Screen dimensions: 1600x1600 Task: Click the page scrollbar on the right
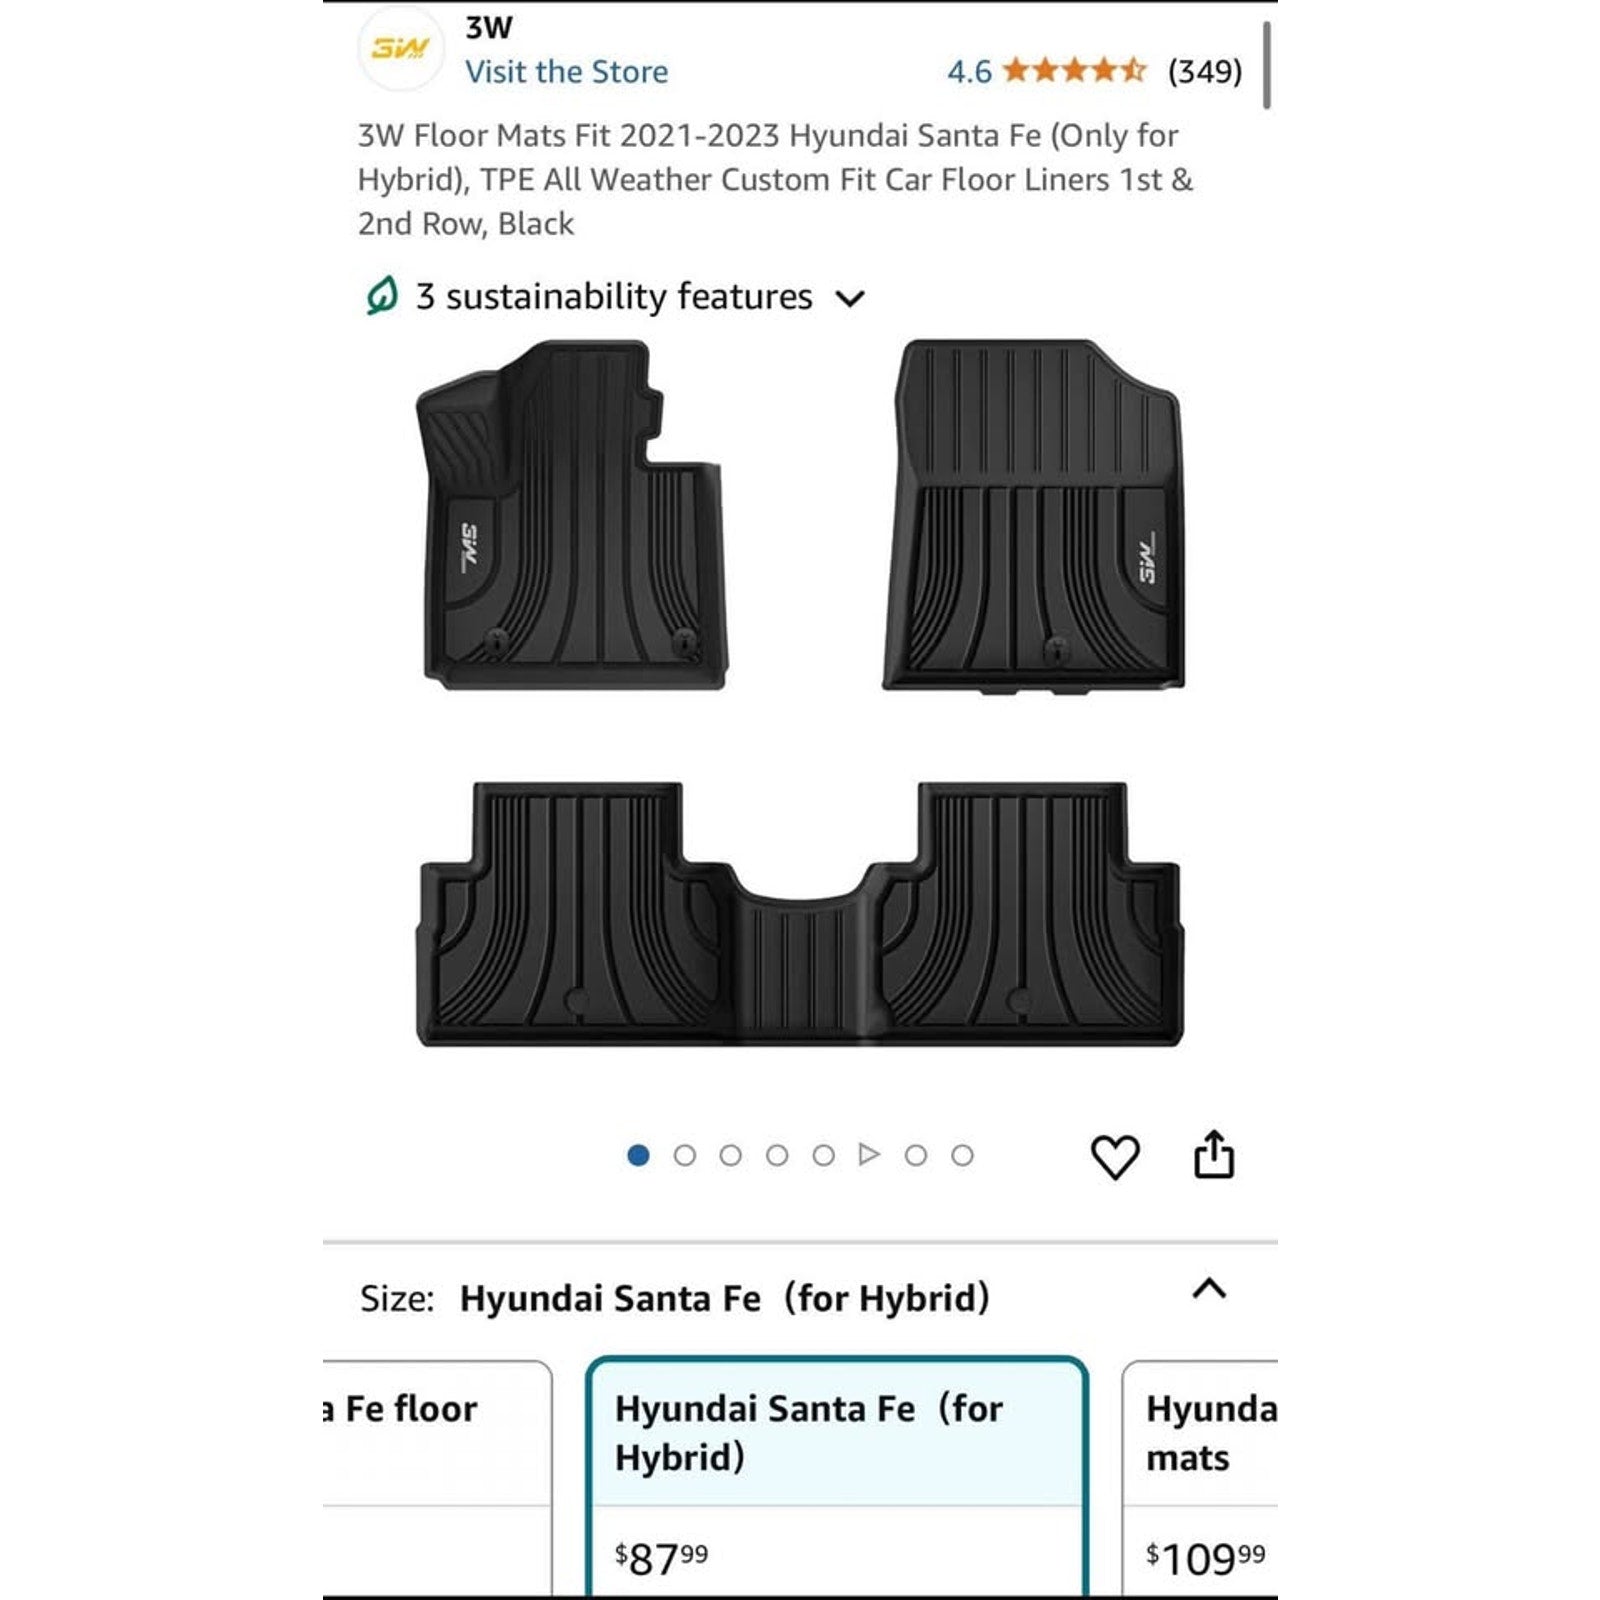1267,66
